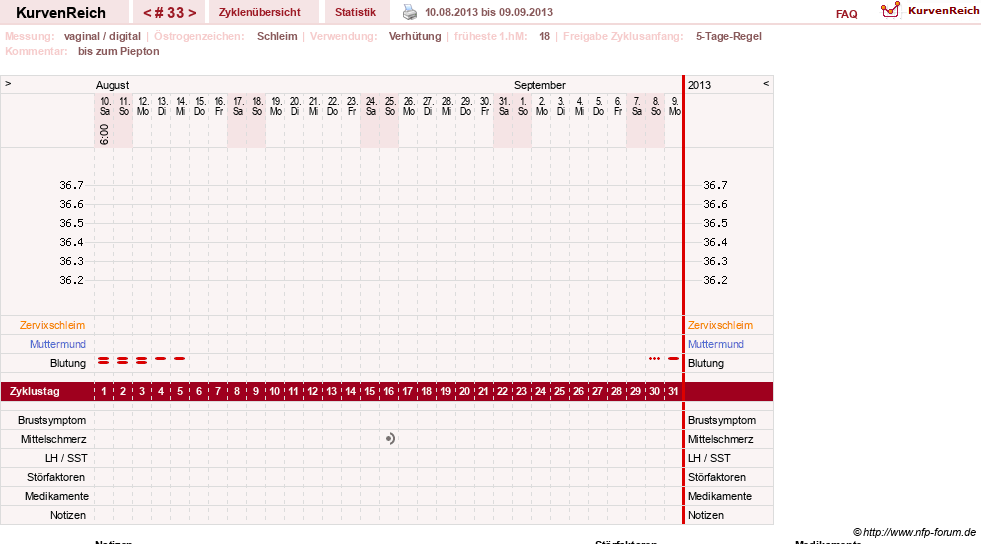Click the 'Verhütung' Verwendung value

(415, 36)
